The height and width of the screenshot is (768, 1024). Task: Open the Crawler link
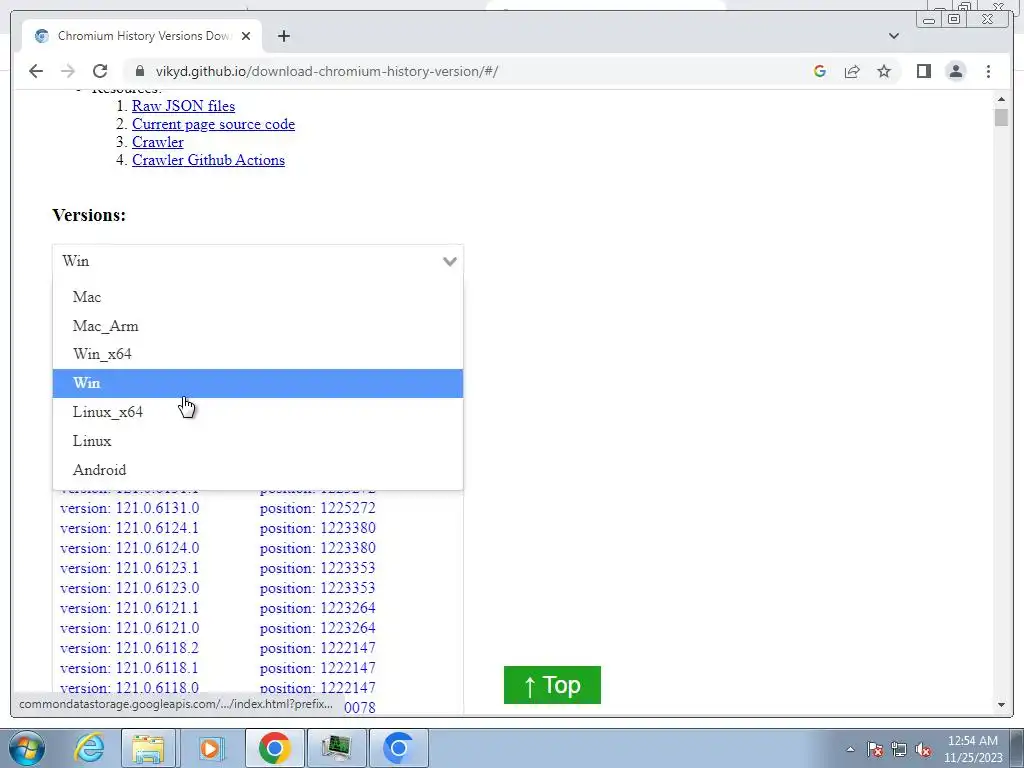tap(157, 142)
